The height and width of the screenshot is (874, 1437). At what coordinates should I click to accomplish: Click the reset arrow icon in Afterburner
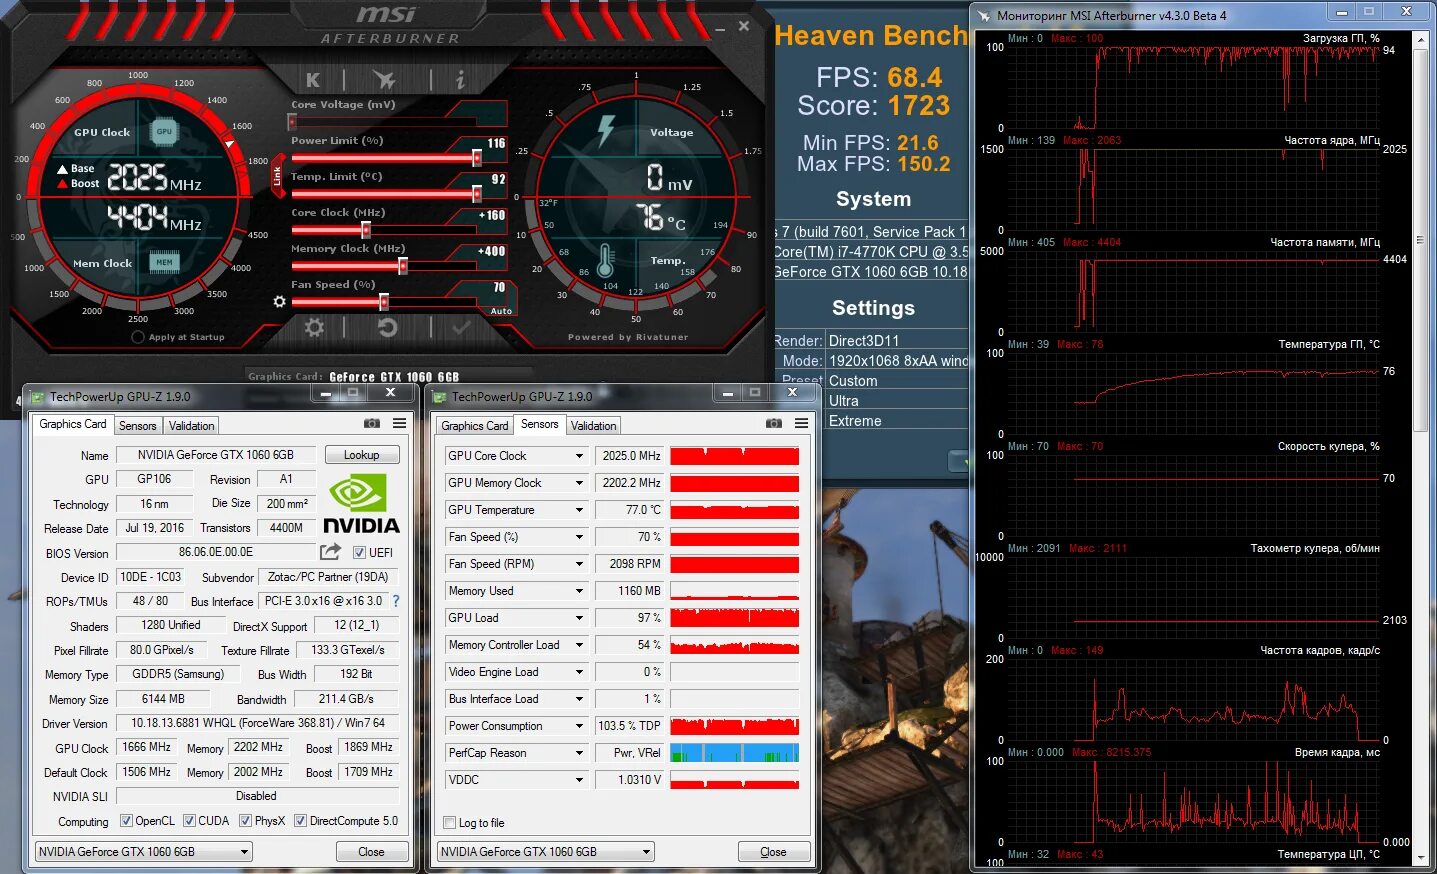[x=387, y=327]
